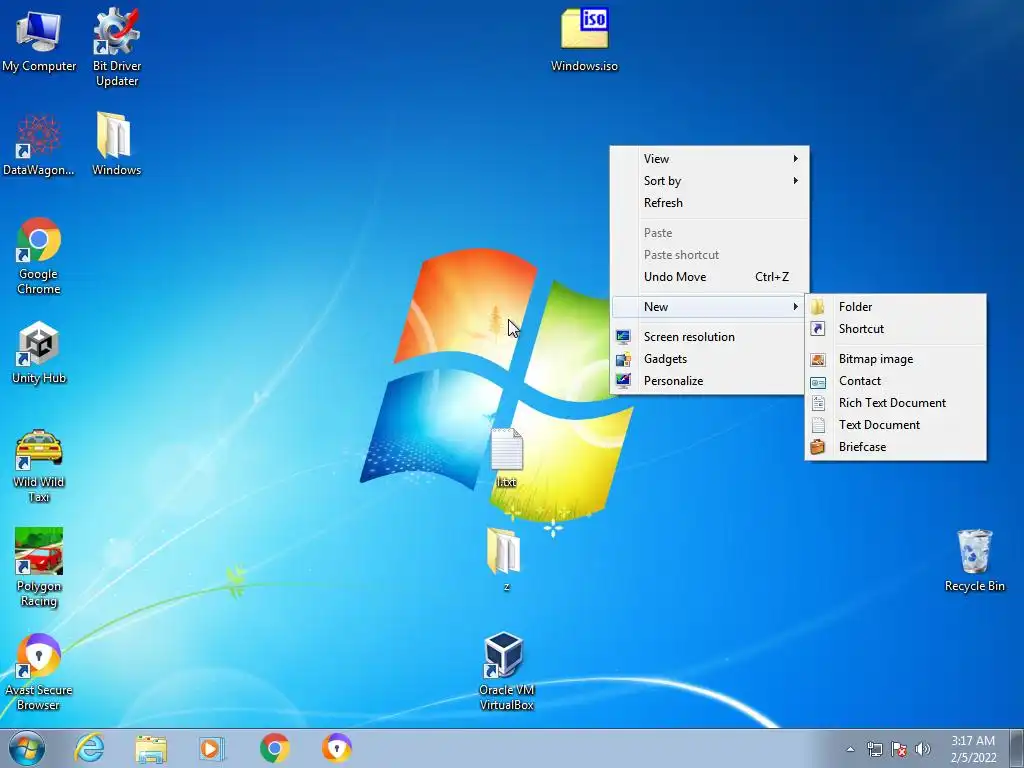Click the New submenu entry
This screenshot has height=768, width=1024.
[709, 307]
